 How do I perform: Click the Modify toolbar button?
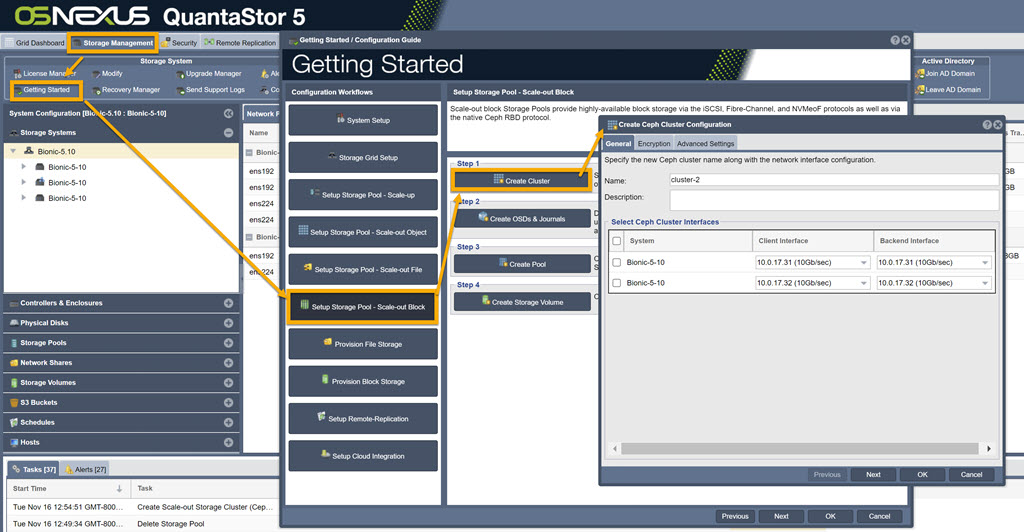pos(107,74)
